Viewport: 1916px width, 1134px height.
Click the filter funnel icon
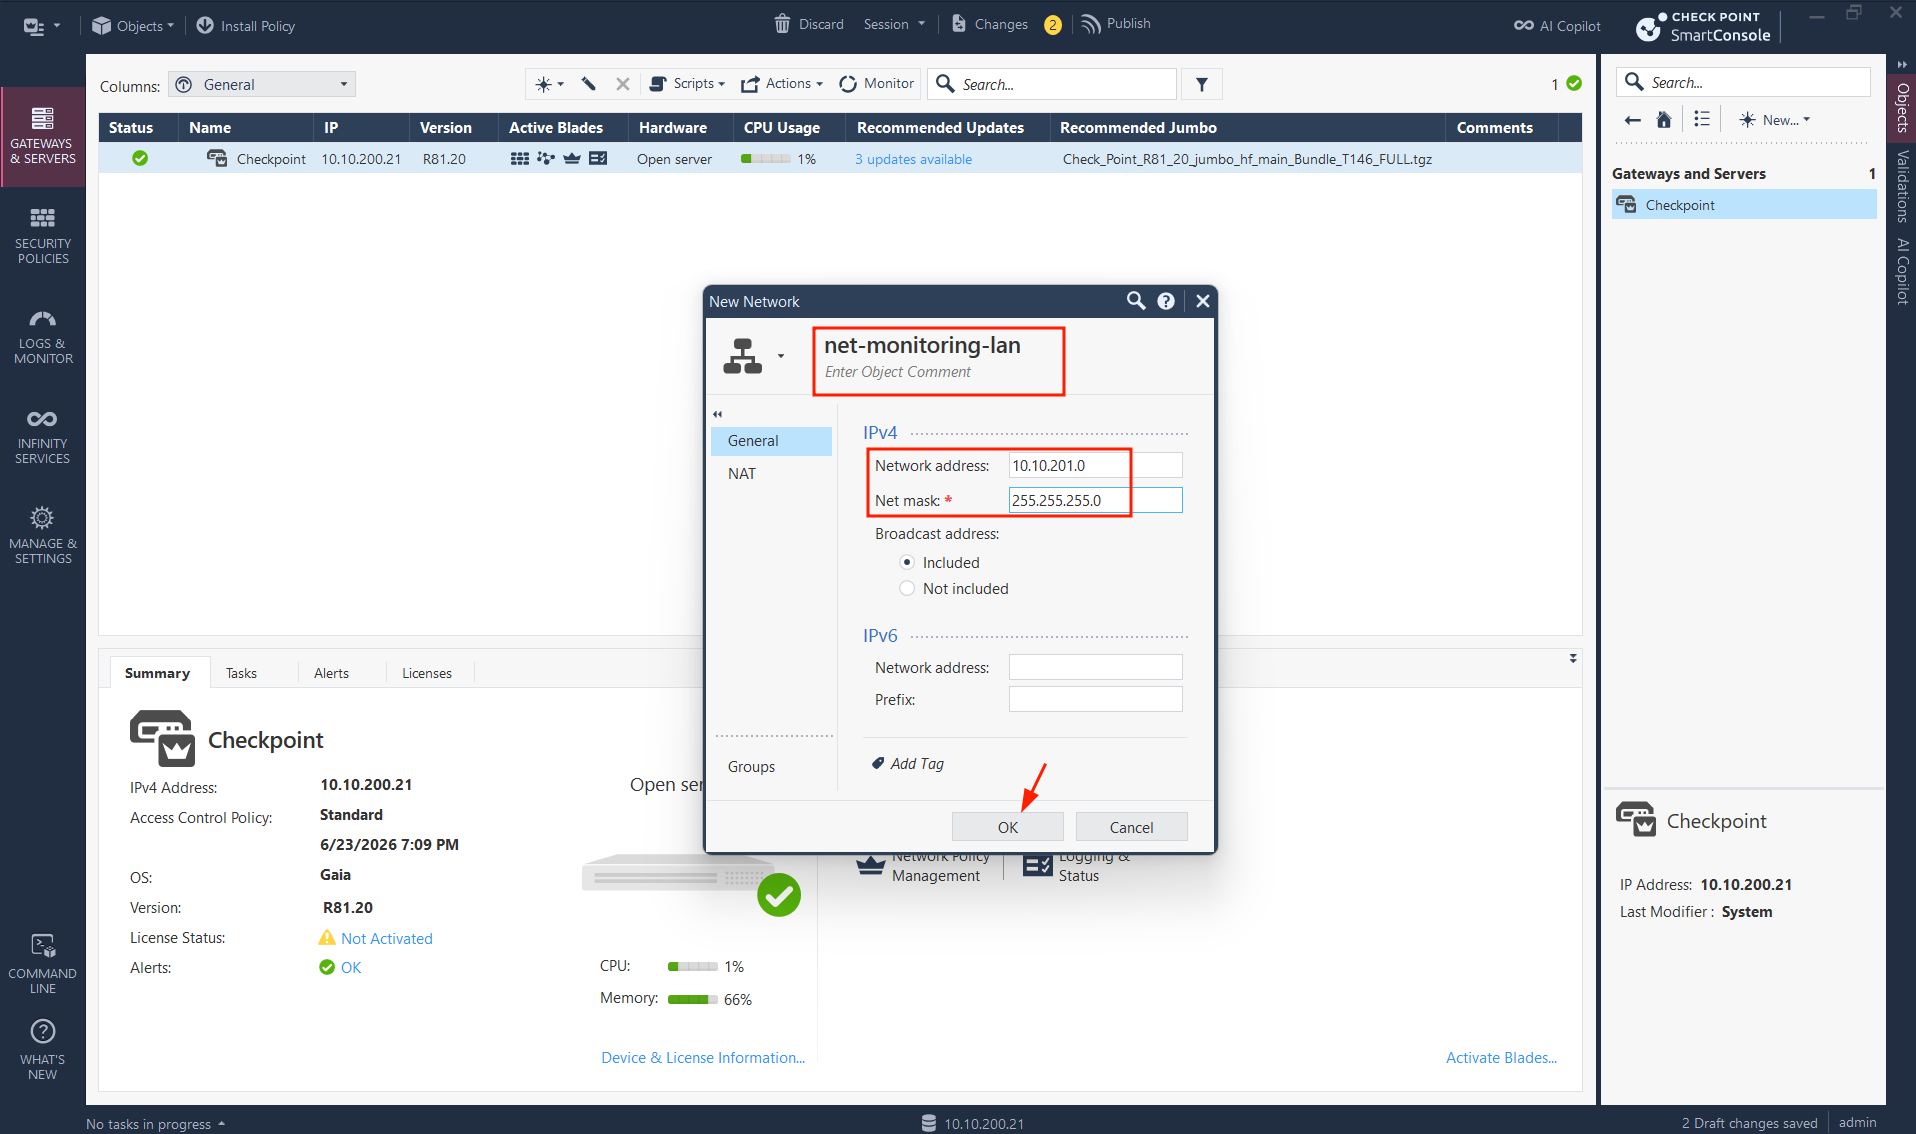click(x=1202, y=84)
